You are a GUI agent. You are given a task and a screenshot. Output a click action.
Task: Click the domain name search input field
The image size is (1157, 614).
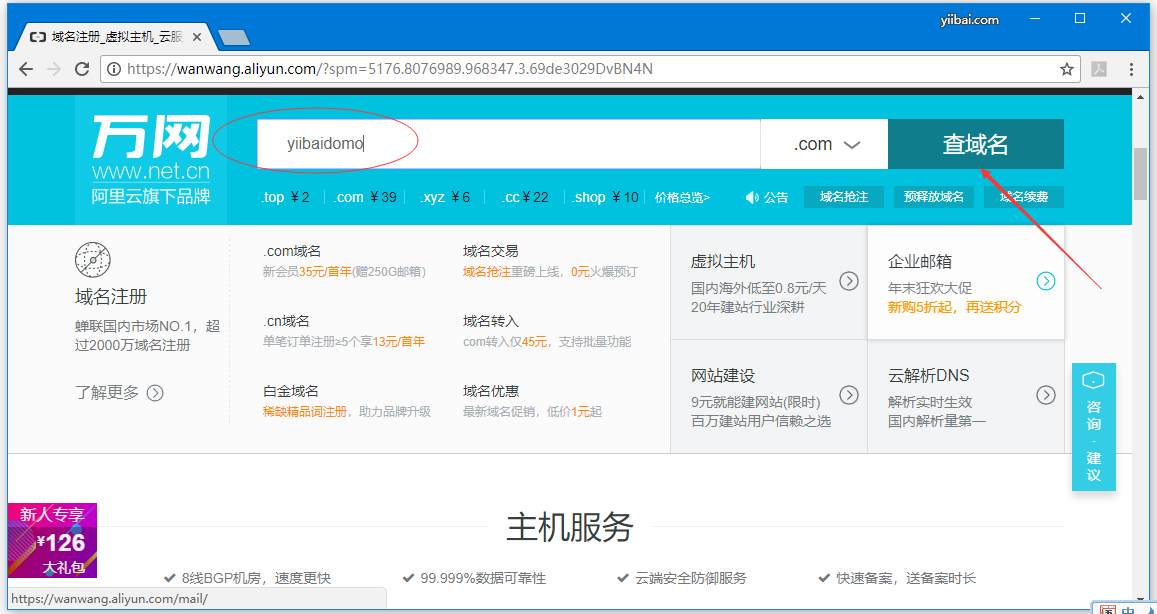tap(508, 144)
